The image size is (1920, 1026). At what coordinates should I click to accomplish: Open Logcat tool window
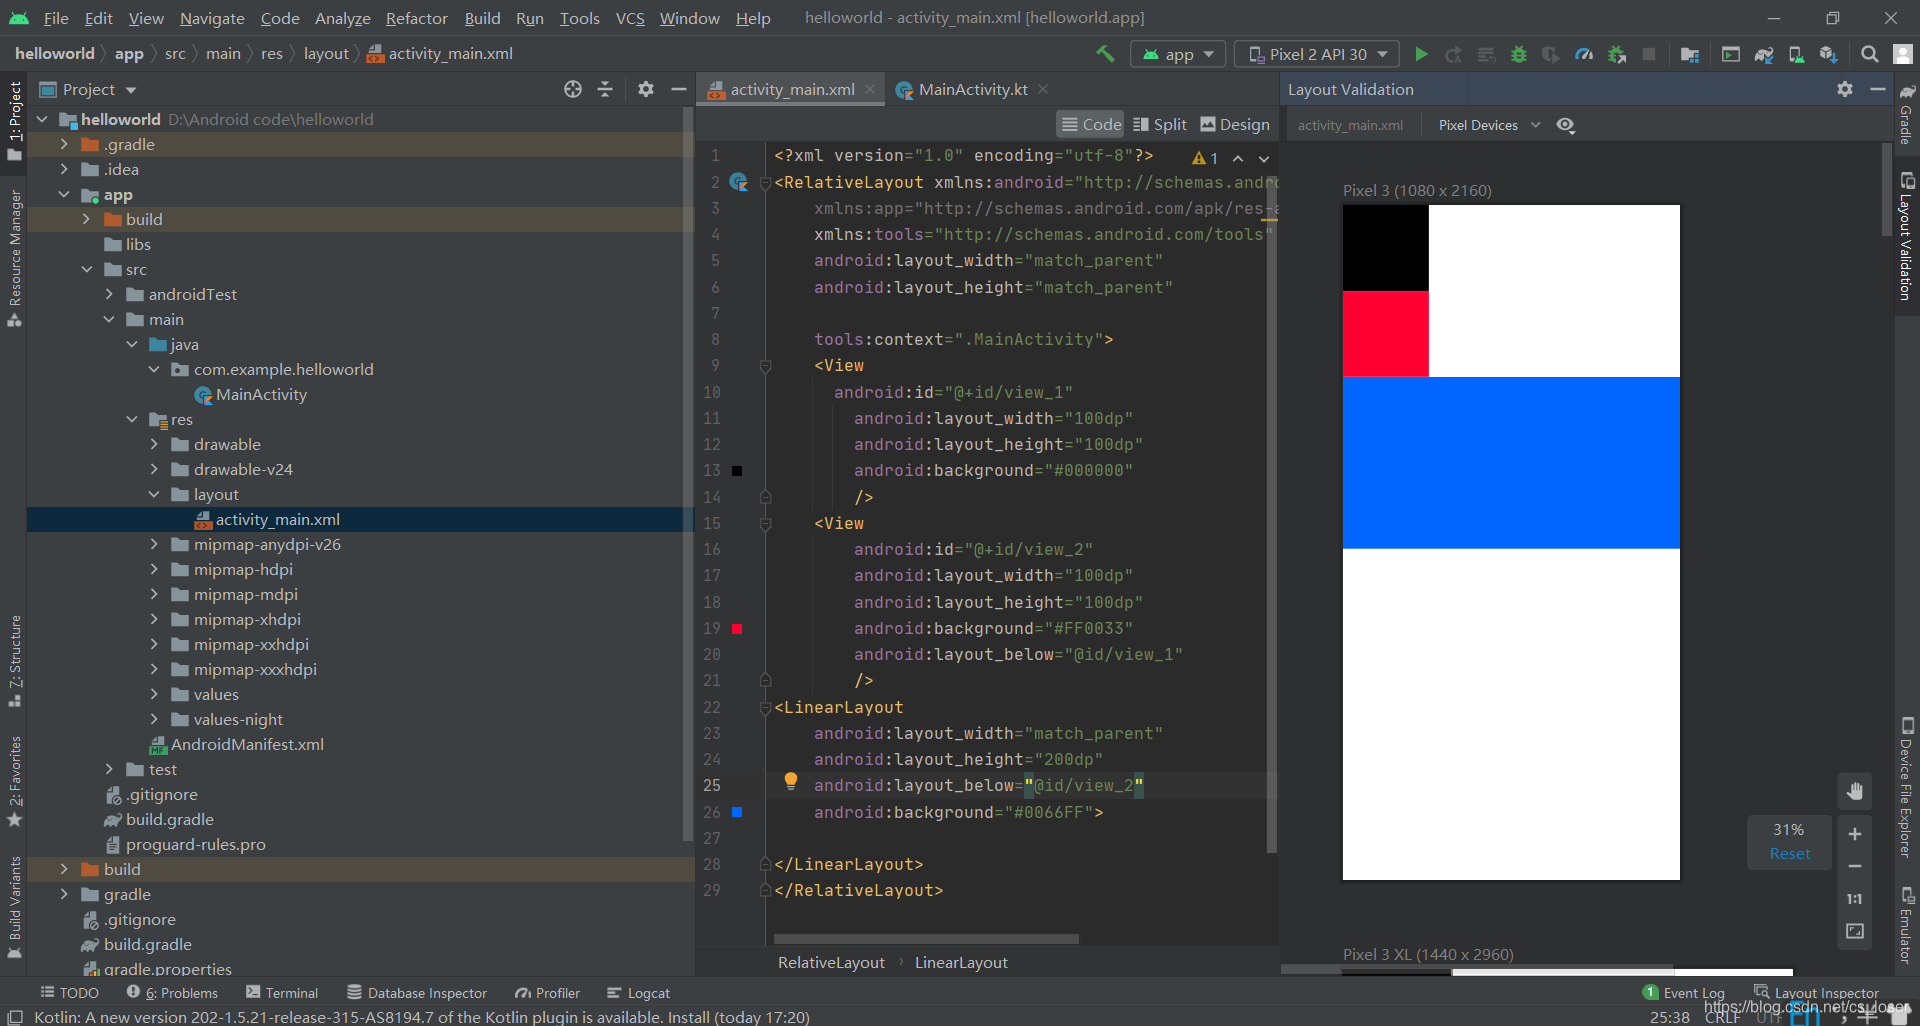(638, 993)
